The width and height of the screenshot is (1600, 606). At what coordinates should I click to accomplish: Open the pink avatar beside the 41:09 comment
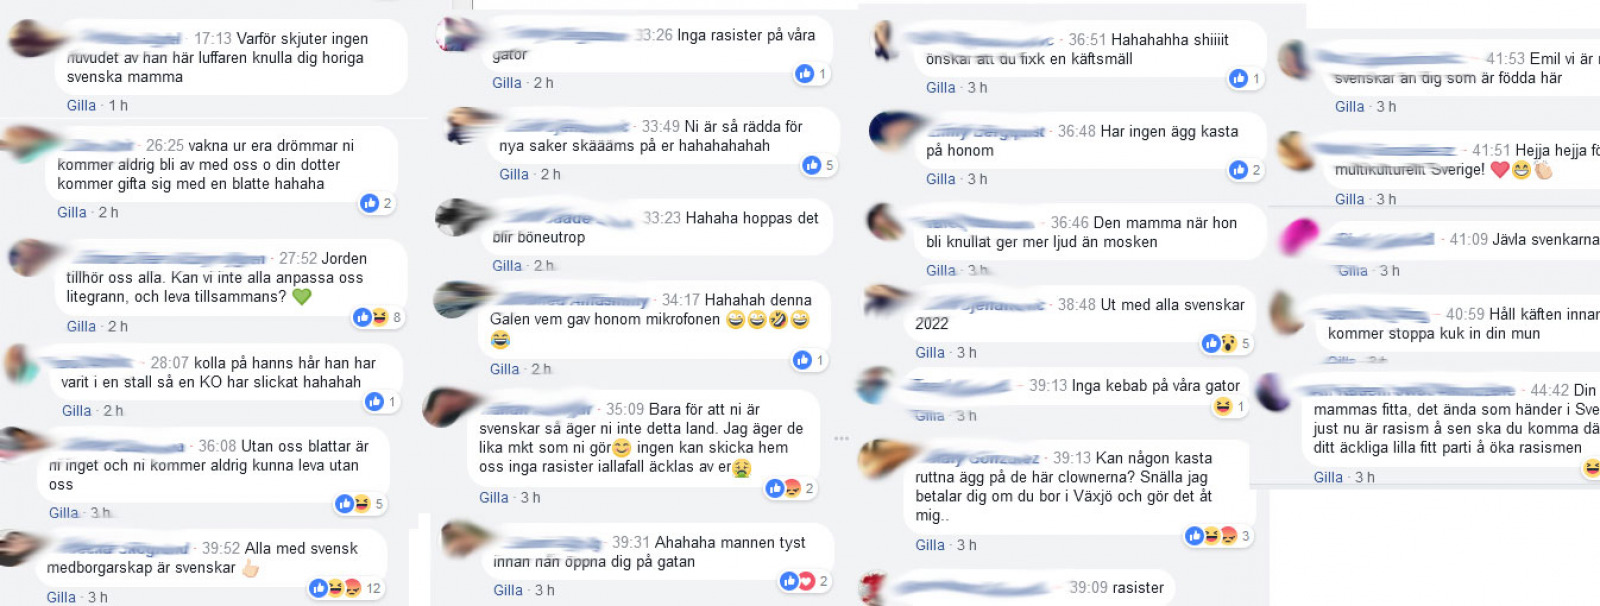1299,238
